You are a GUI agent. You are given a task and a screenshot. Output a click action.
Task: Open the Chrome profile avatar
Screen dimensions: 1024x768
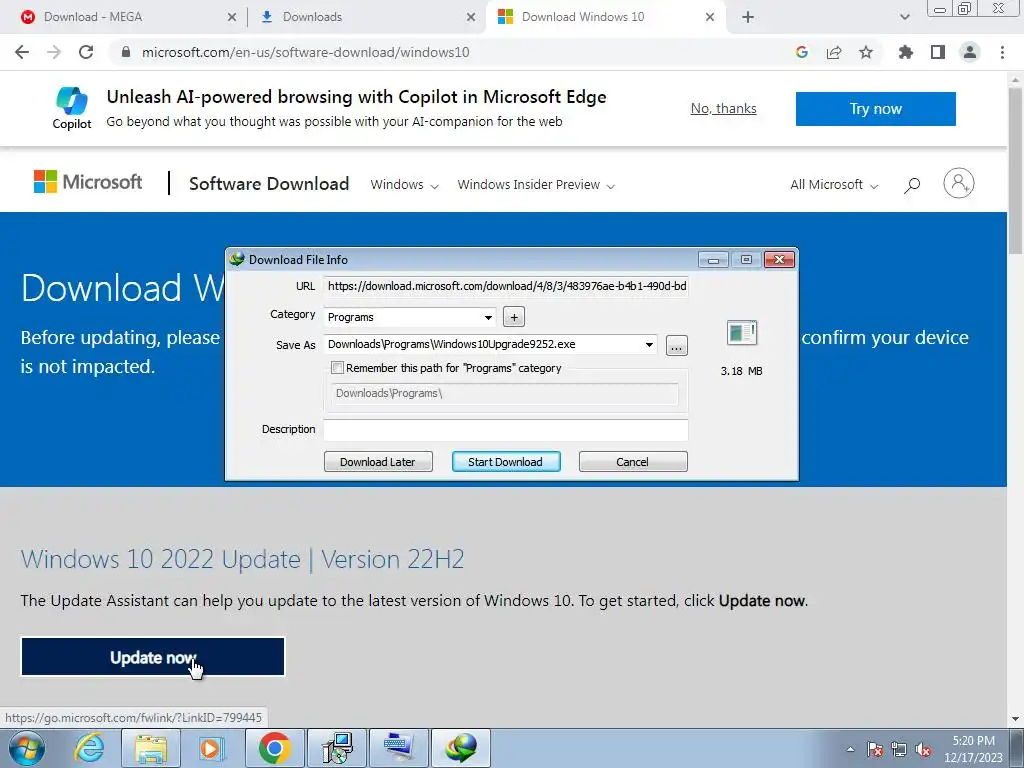click(x=970, y=52)
